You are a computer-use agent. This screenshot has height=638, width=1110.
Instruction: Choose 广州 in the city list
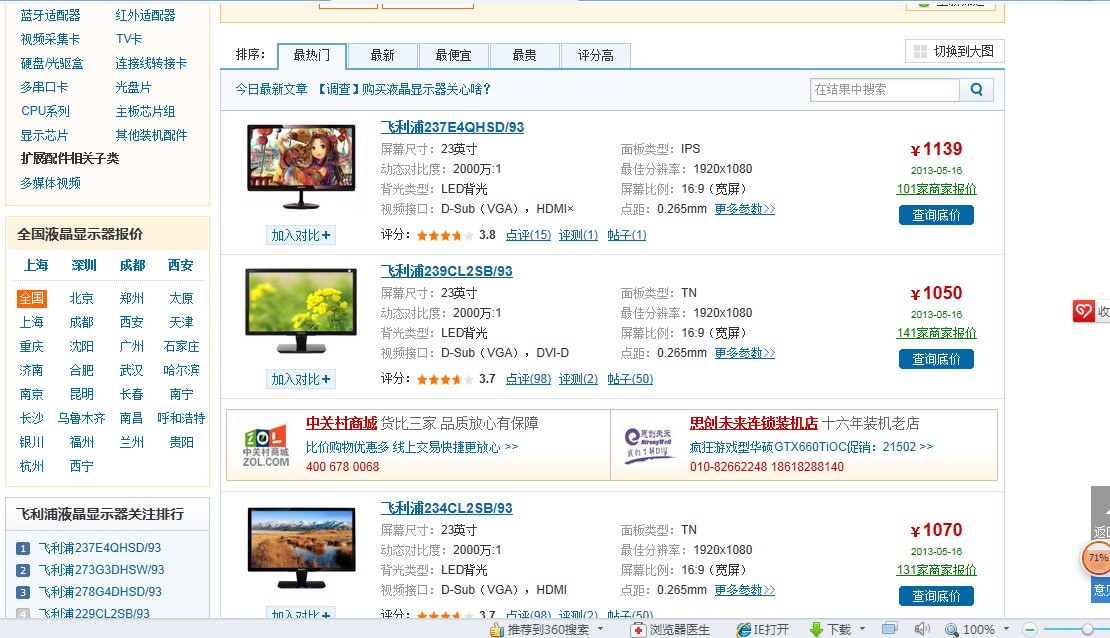click(132, 346)
